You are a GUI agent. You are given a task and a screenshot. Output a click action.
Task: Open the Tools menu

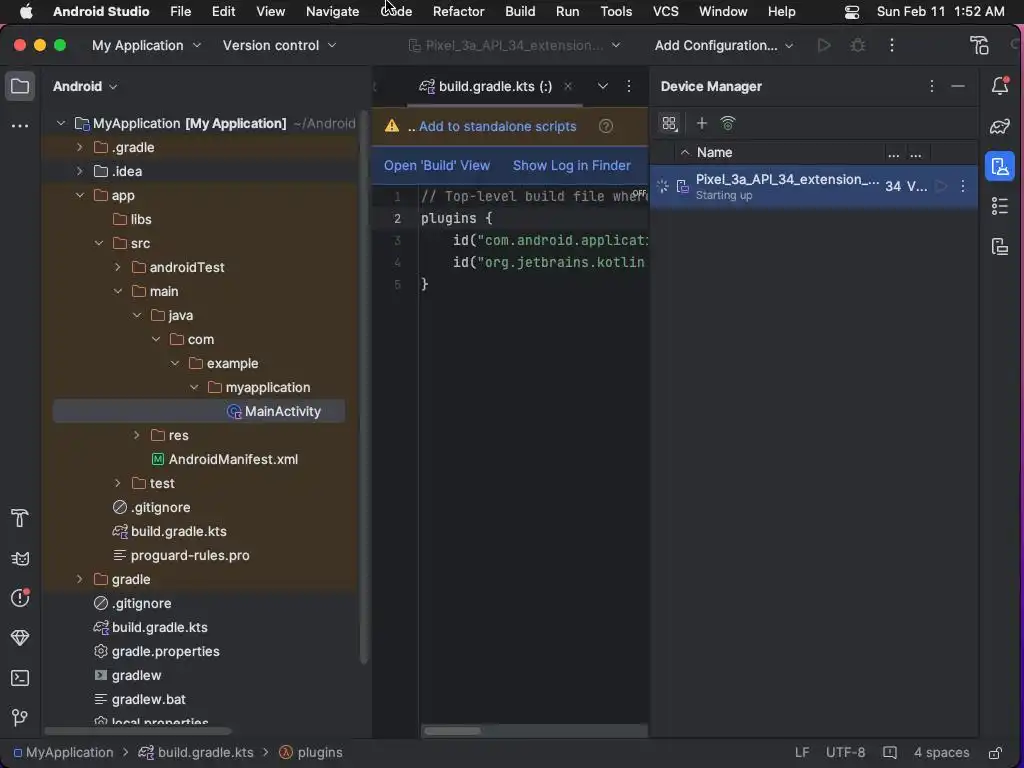pyautogui.click(x=616, y=12)
